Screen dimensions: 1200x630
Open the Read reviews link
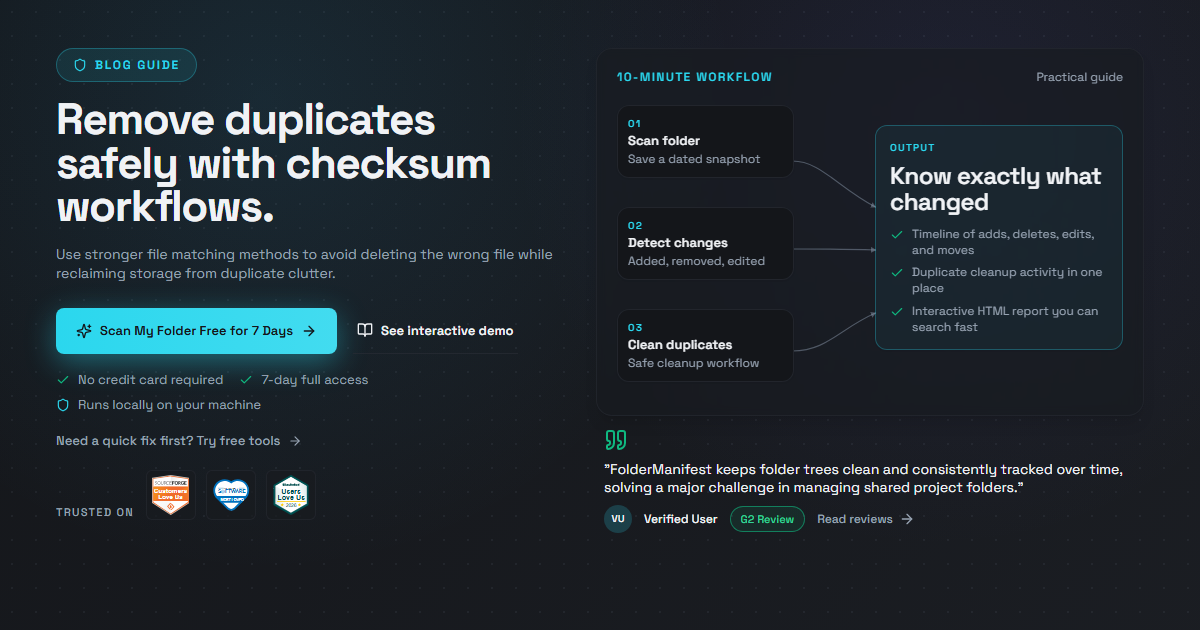[865, 519]
